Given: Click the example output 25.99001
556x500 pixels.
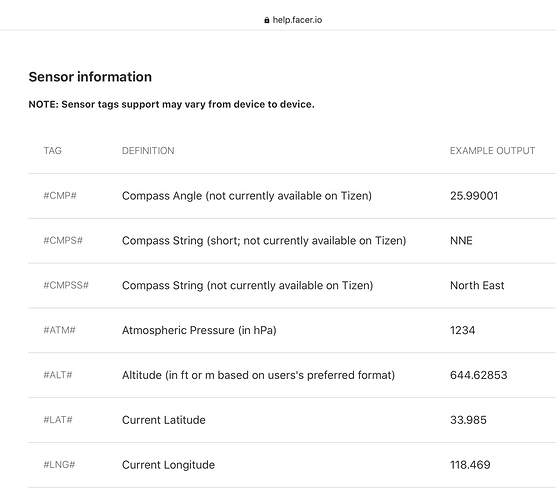Looking at the screenshot, I should 474,196.
